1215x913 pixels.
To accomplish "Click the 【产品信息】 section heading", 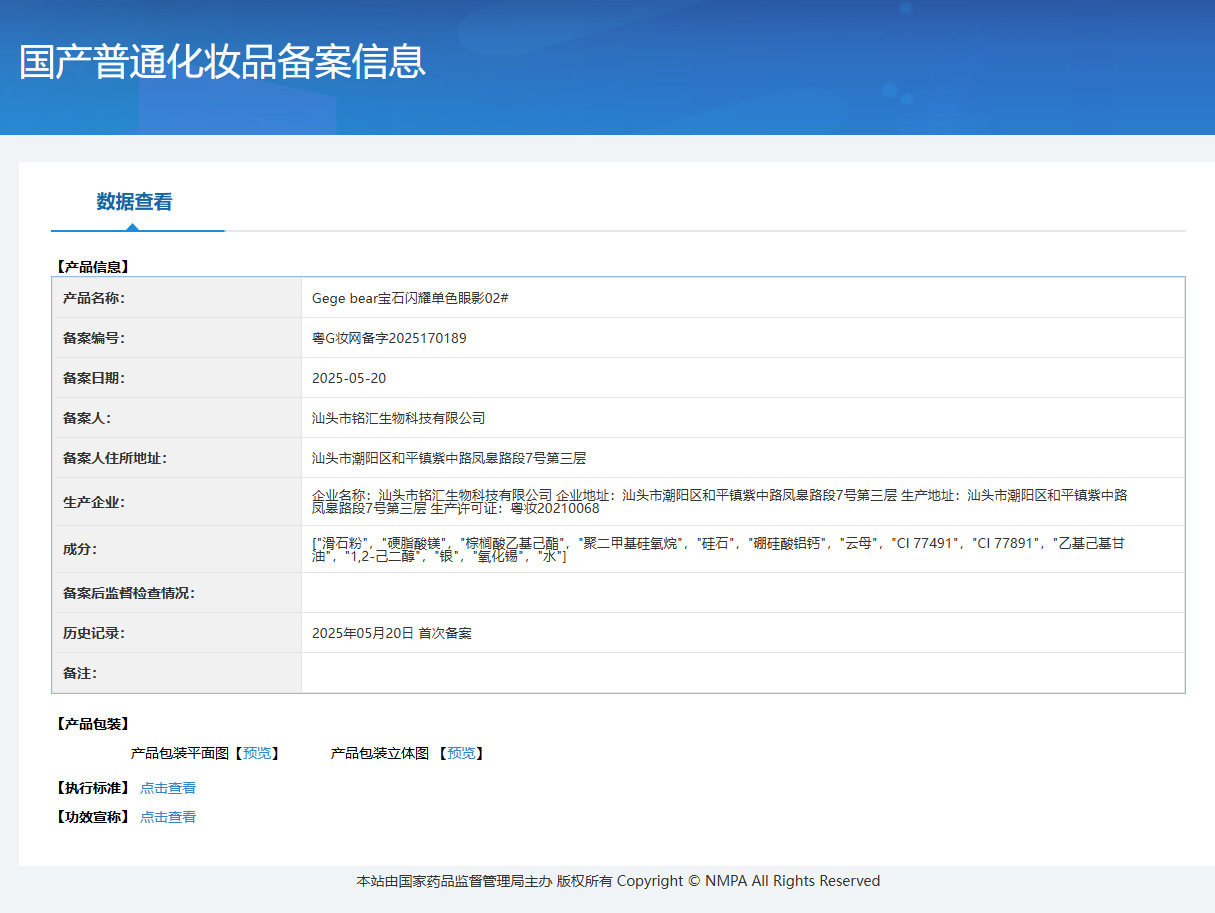I will [93, 267].
